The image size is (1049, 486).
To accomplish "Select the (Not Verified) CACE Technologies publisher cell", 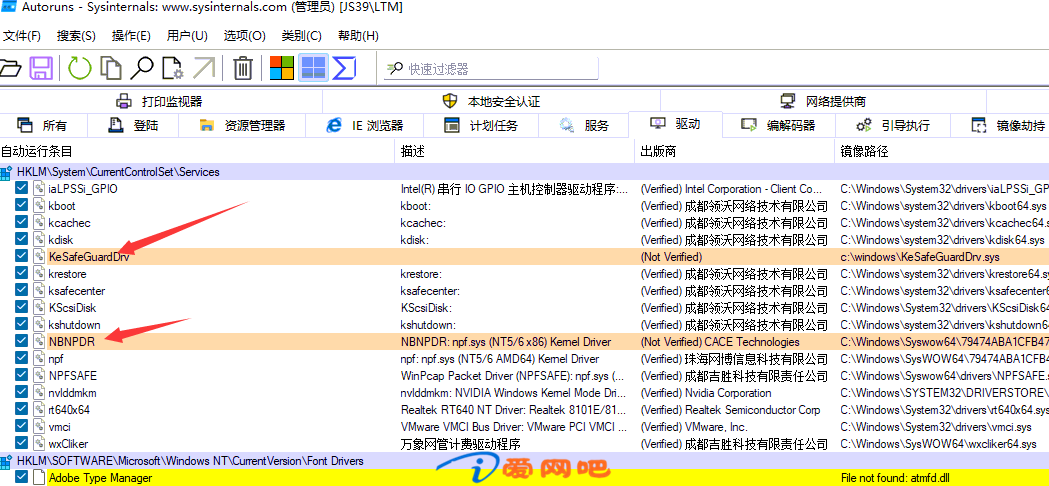I will tap(720, 342).
